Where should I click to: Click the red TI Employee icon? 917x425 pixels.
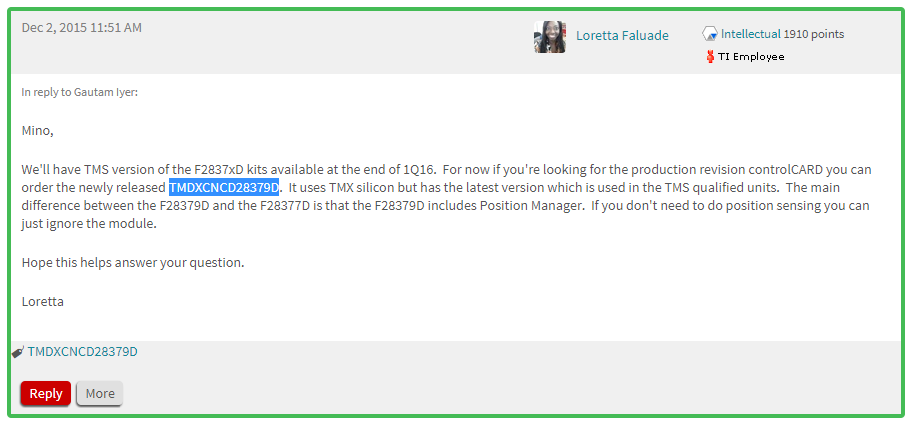[x=710, y=57]
